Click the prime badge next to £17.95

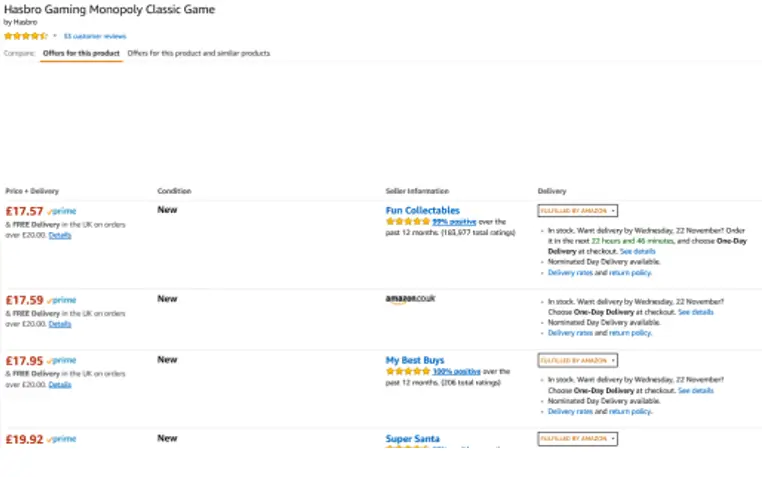click(62, 360)
